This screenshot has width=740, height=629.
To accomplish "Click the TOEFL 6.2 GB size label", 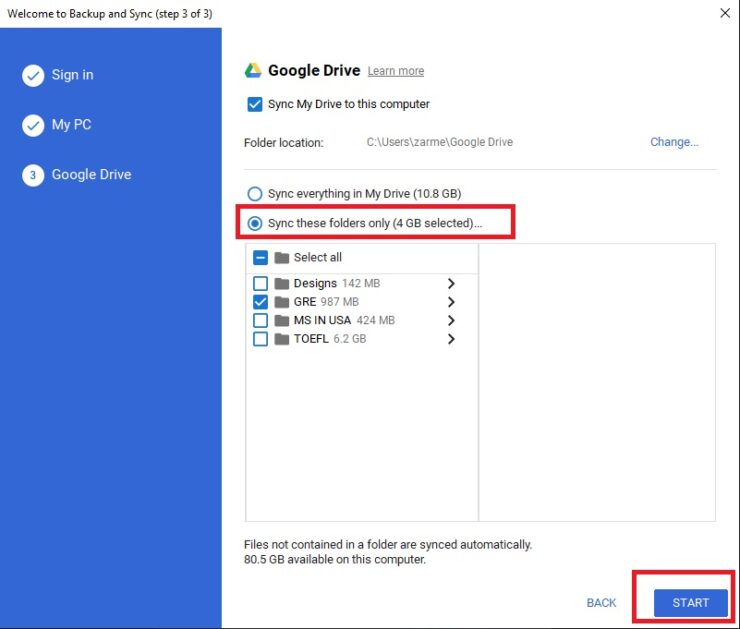I will point(350,339).
